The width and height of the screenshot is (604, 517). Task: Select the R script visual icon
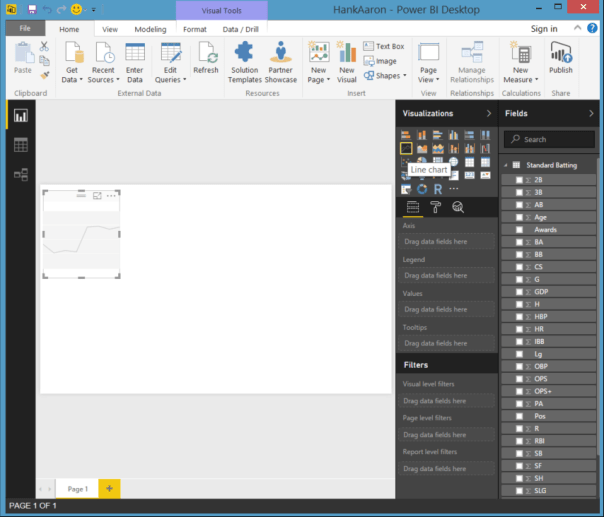coord(438,188)
